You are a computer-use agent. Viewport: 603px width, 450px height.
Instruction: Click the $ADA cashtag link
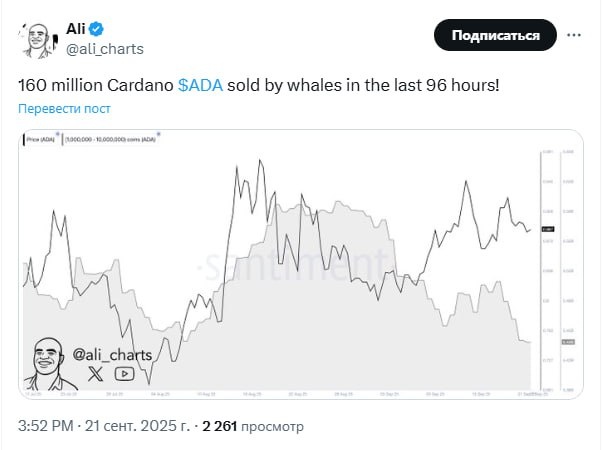click(200, 86)
